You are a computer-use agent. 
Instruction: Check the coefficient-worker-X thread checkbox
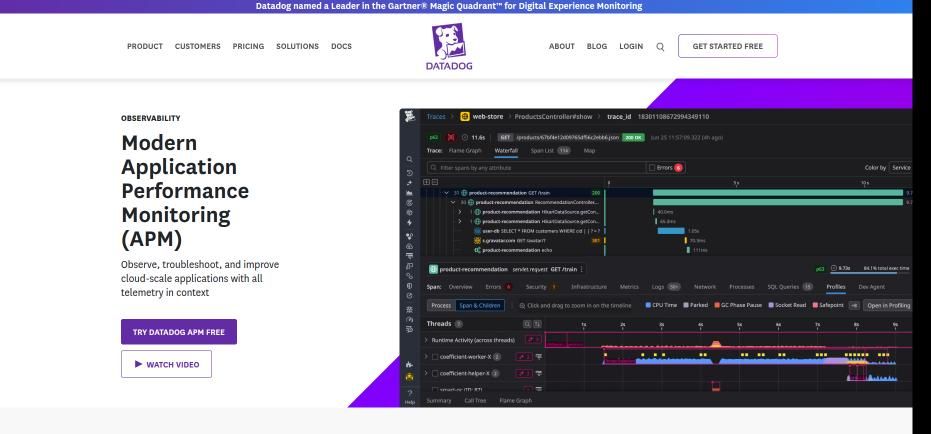pos(435,357)
